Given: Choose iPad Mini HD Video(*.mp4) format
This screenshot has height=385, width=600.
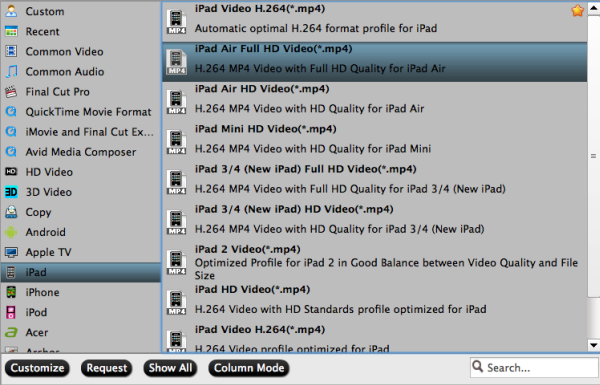Looking at the screenshot, I should [x=374, y=139].
